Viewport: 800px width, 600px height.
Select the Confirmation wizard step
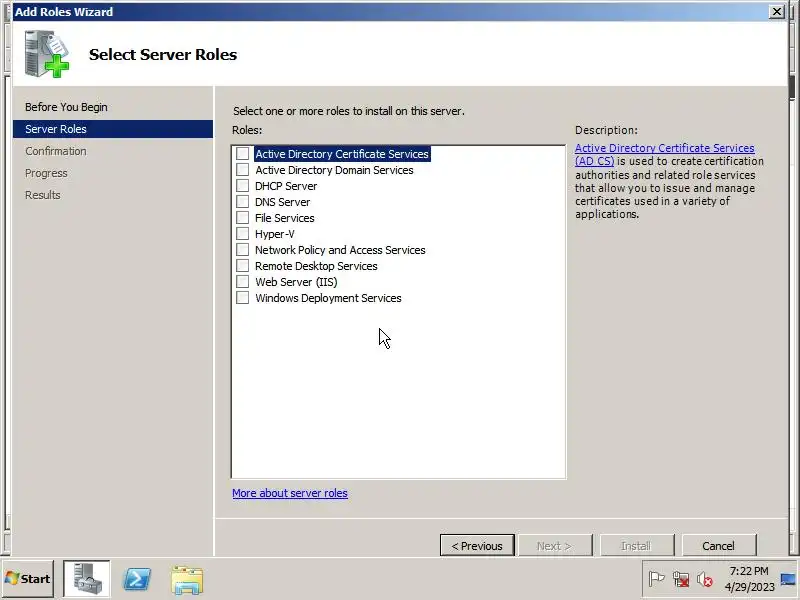point(56,151)
